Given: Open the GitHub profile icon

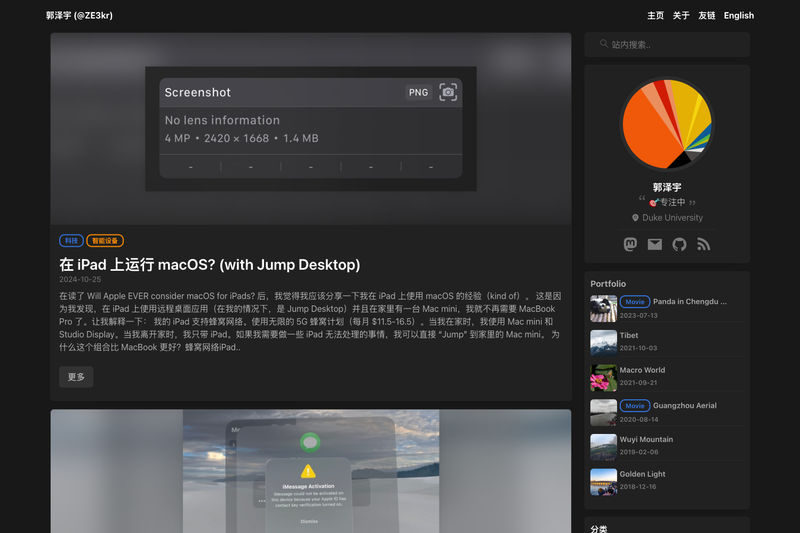Looking at the screenshot, I should click(x=679, y=244).
